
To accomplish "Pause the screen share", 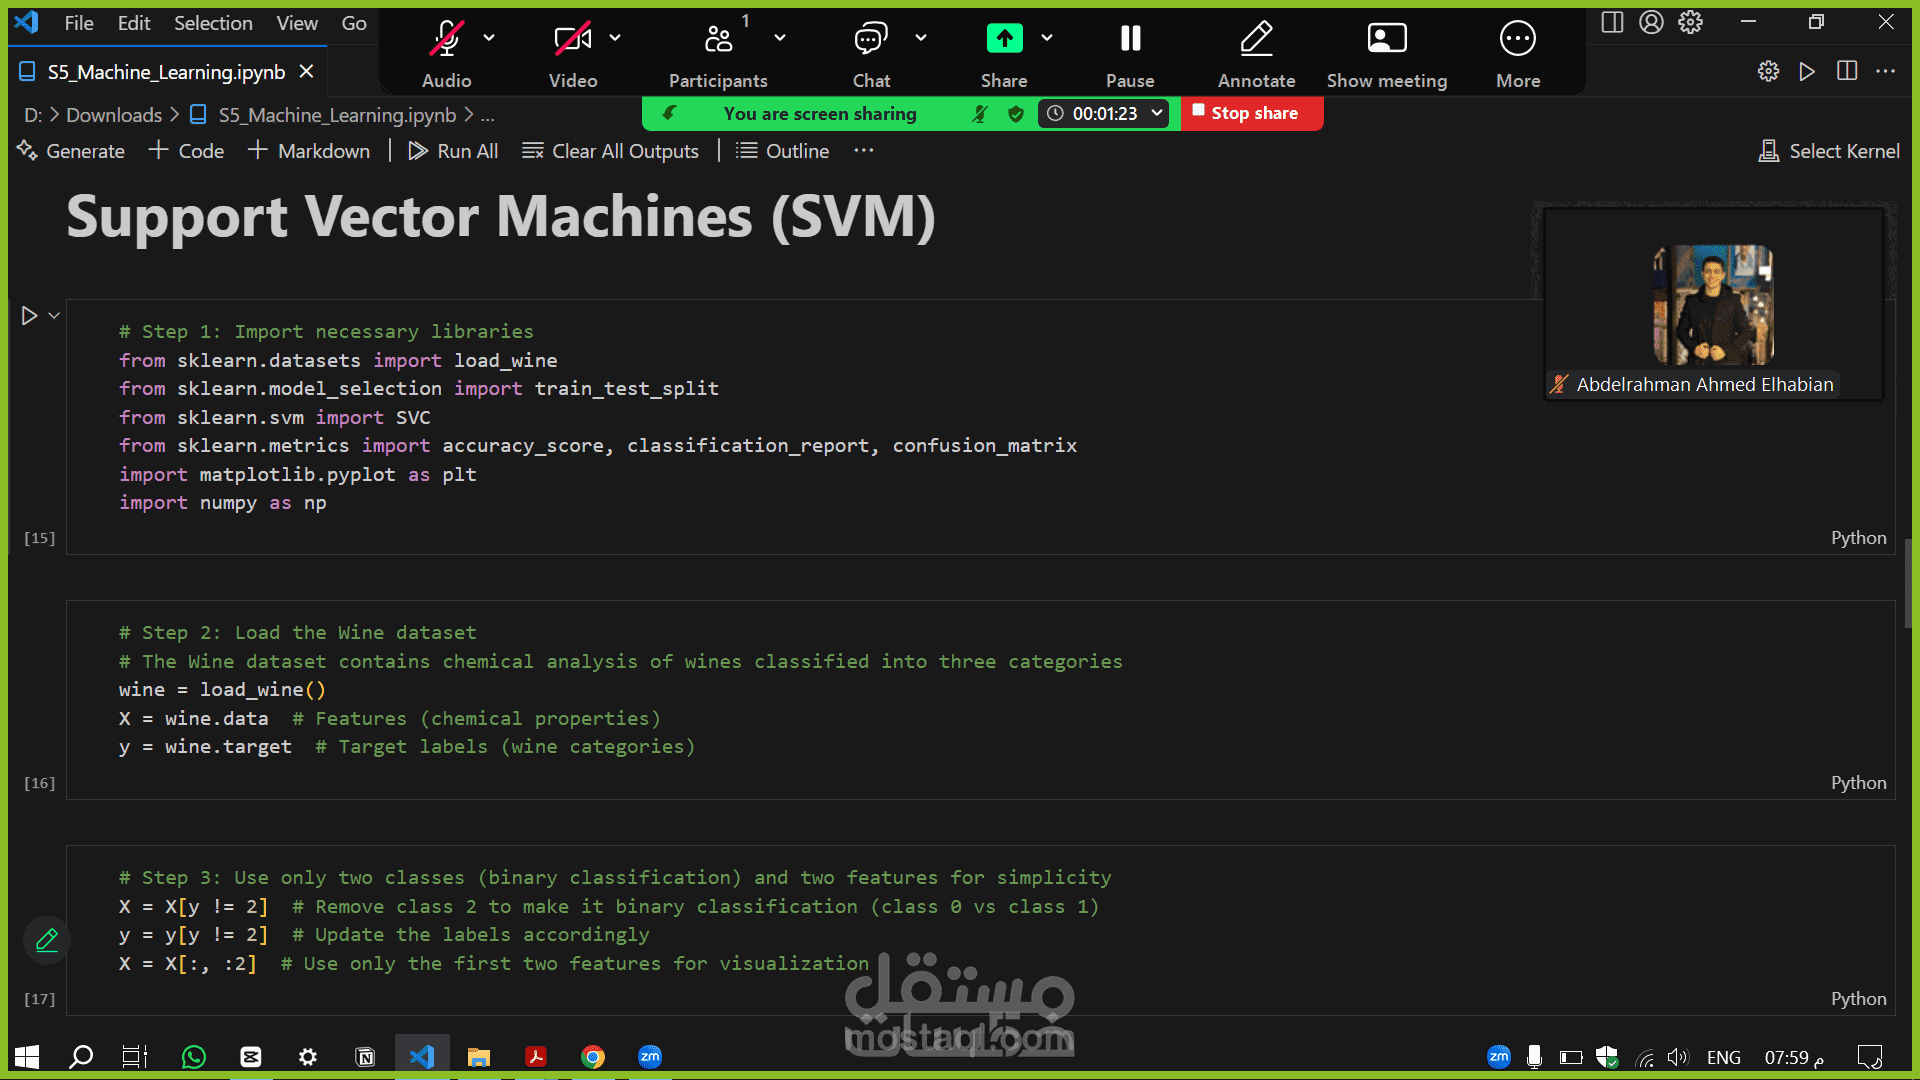I will point(1130,40).
